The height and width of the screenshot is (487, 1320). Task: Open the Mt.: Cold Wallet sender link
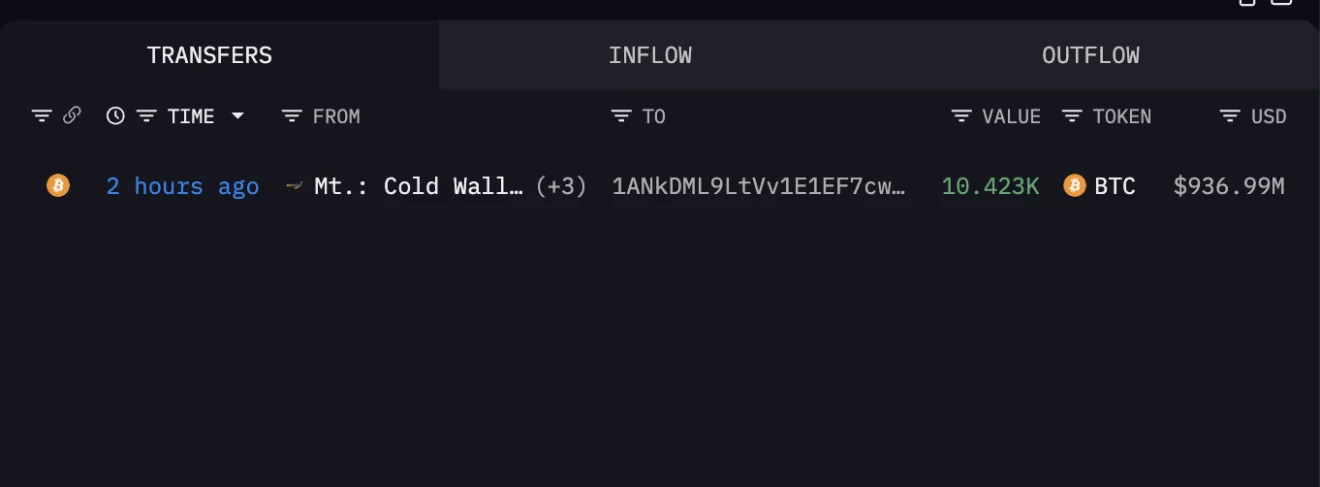(418, 186)
